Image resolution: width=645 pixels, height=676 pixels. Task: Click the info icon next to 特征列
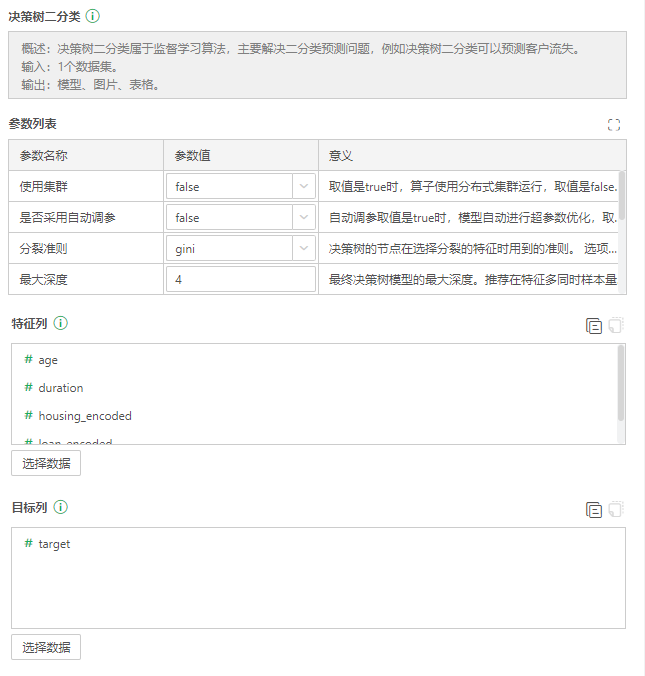(61, 324)
